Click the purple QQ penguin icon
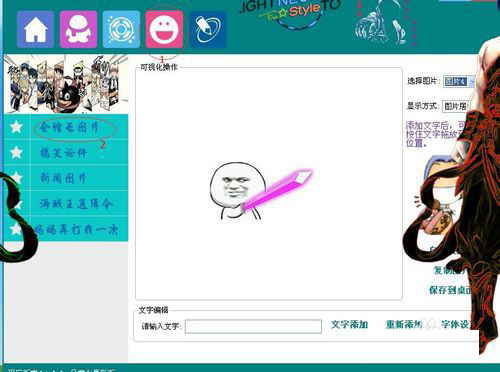This screenshot has height=372, width=500. [78, 29]
